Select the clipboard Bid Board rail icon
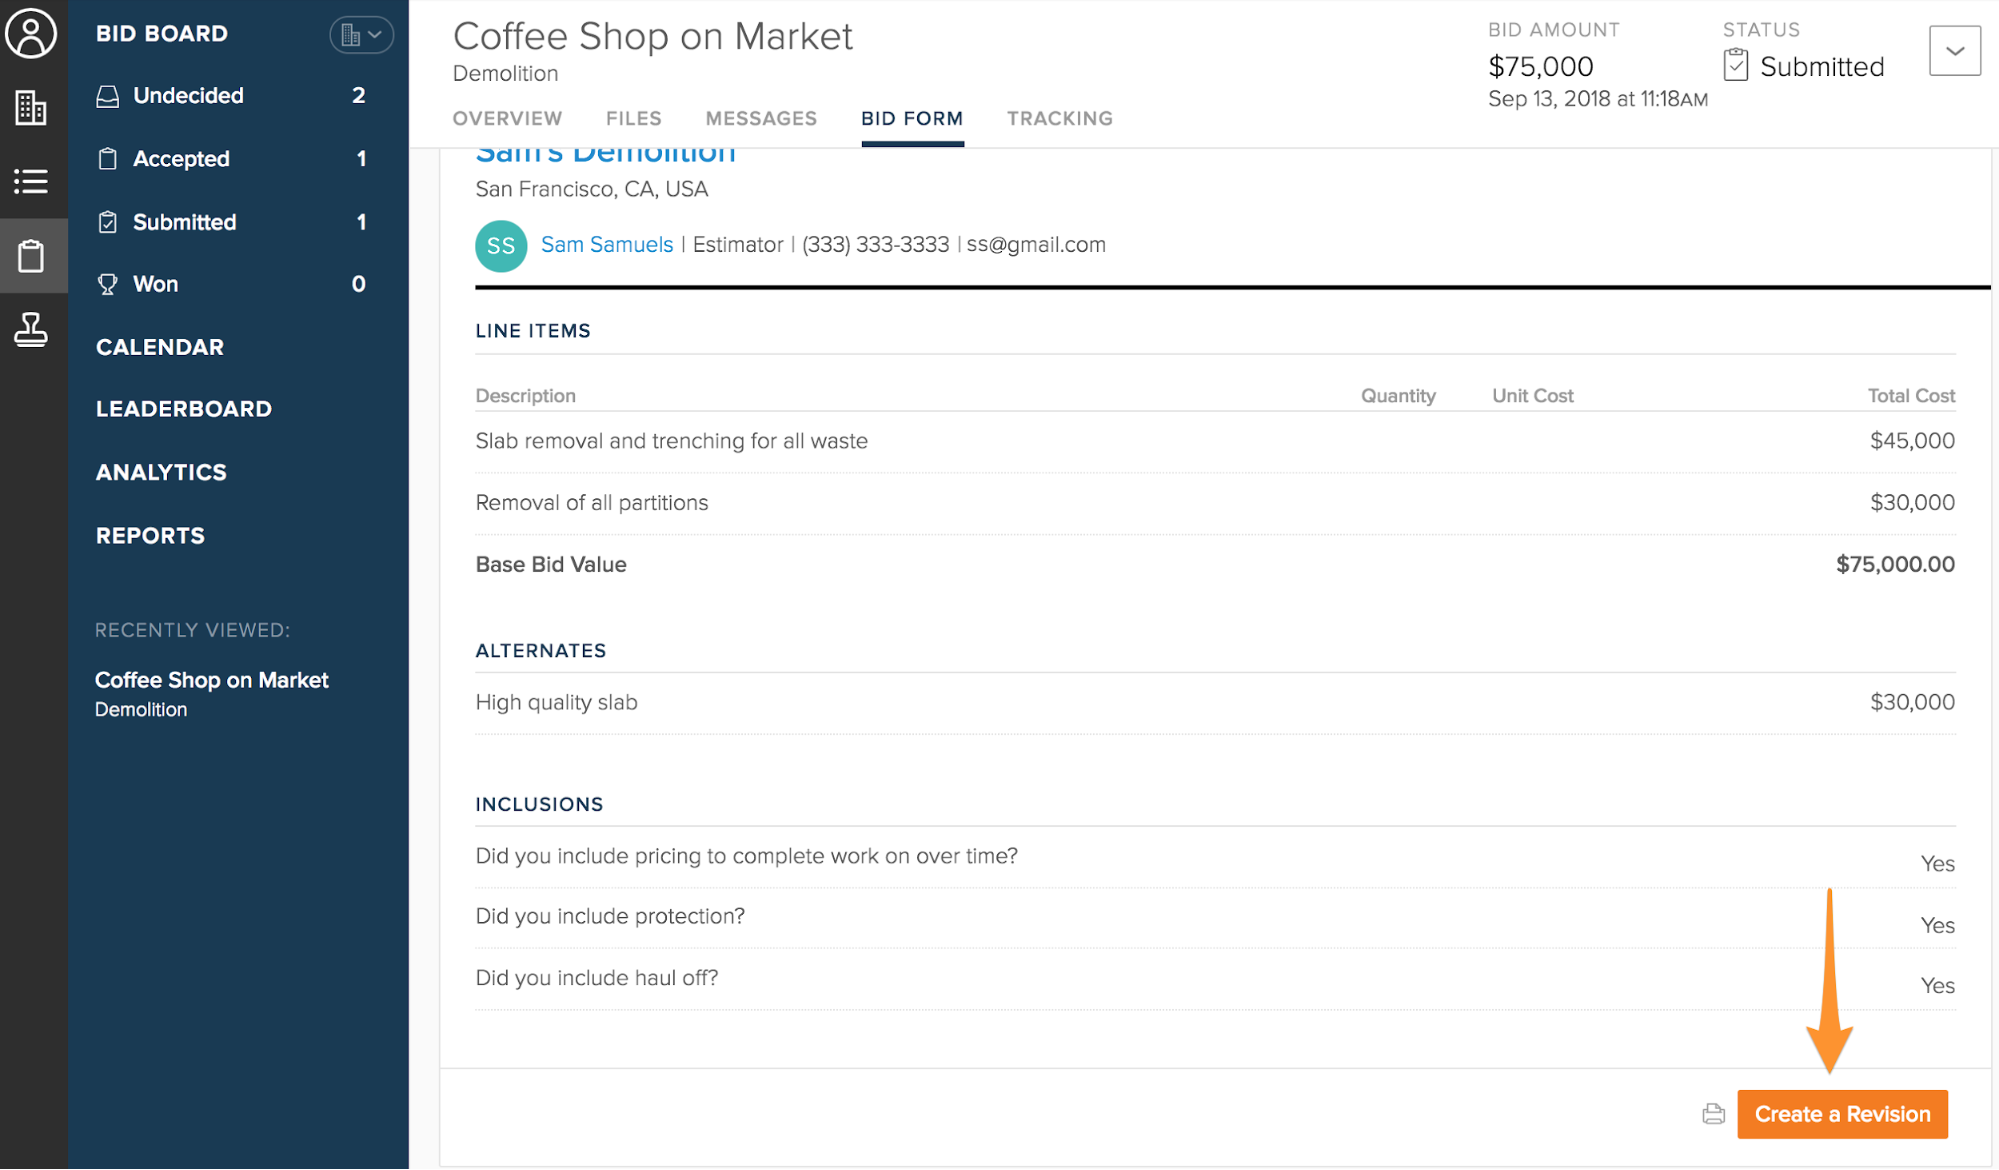Screen dimensions: 1999x1170 coord(31,256)
